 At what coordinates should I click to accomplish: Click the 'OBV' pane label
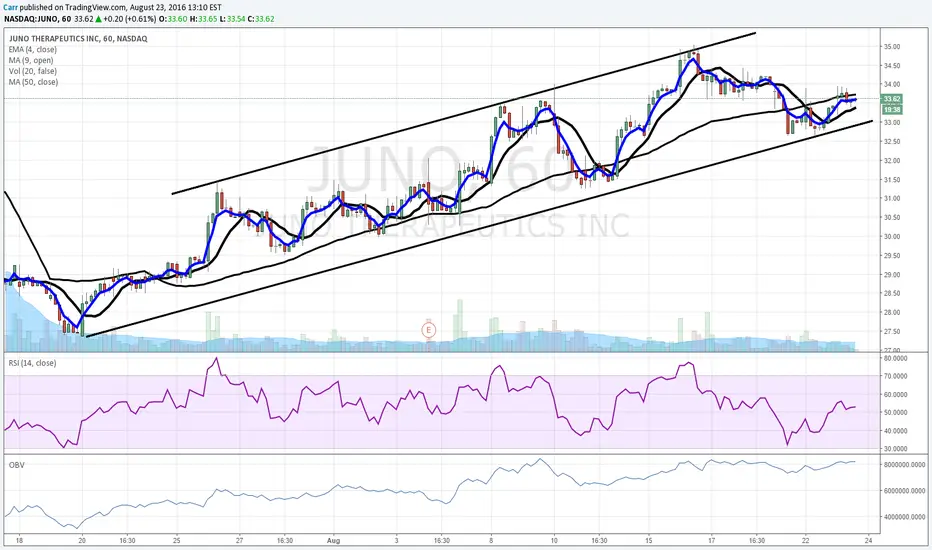pos(17,465)
